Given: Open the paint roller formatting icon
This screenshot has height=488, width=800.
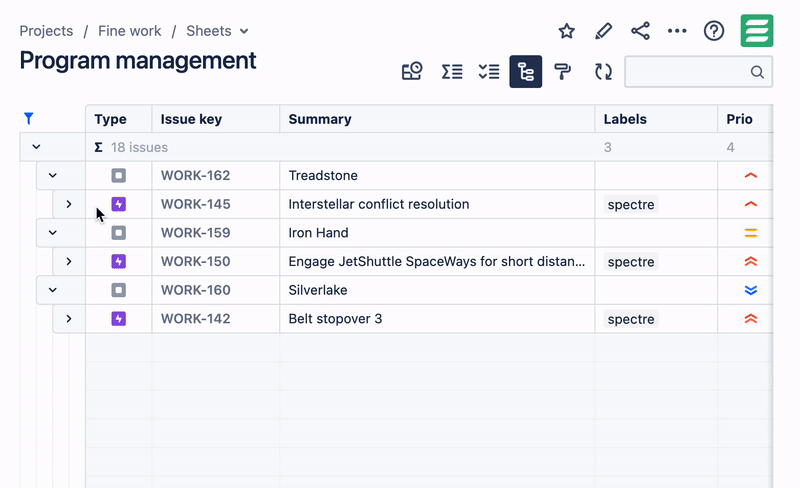Looking at the screenshot, I should [x=562, y=71].
